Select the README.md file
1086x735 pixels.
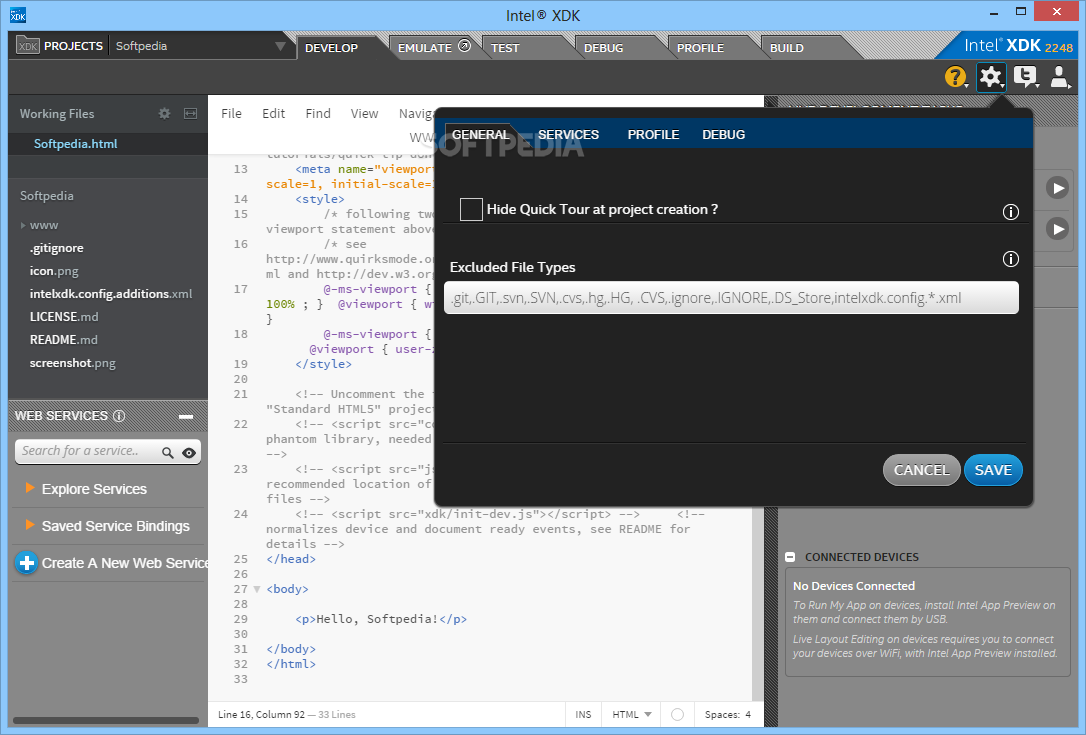[x=64, y=339]
